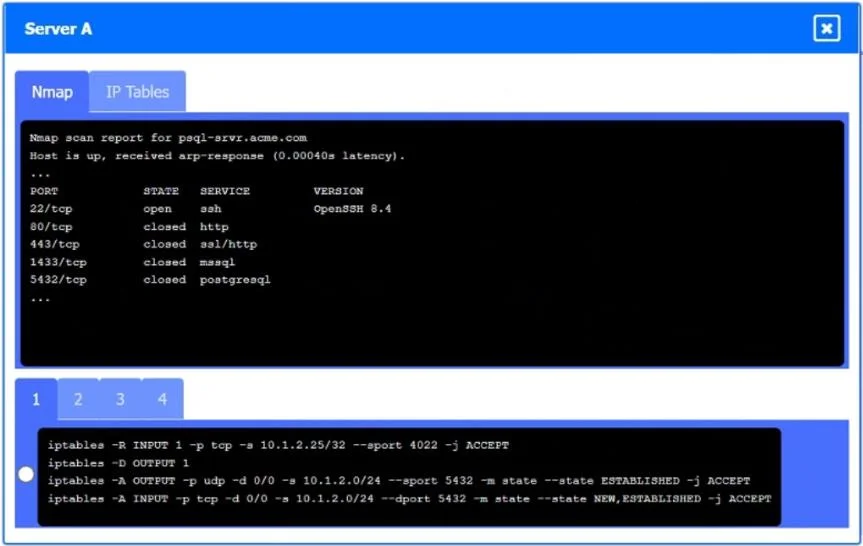Open the IP Tables tab
Screen dimensions: 863x546
137,92
